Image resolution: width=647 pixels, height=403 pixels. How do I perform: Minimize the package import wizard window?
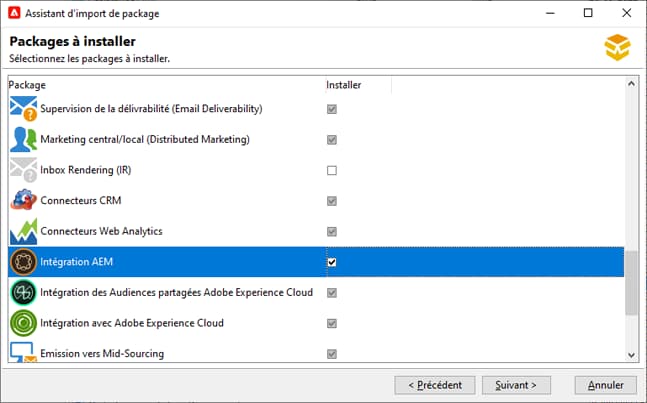coord(550,13)
